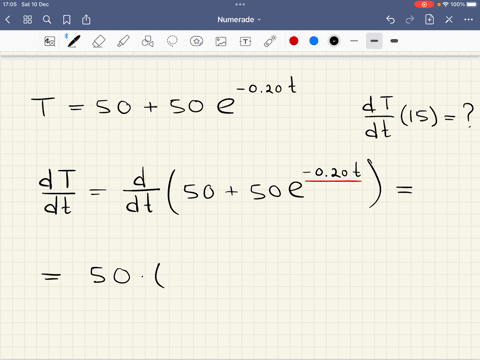This screenshot has width=480, height=360.
Task: Select the thinnest stroke width
Action: 354,41
